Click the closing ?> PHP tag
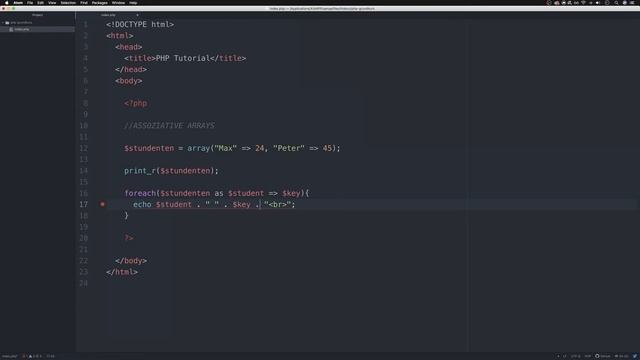 pyautogui.click(x=129, y=238)
